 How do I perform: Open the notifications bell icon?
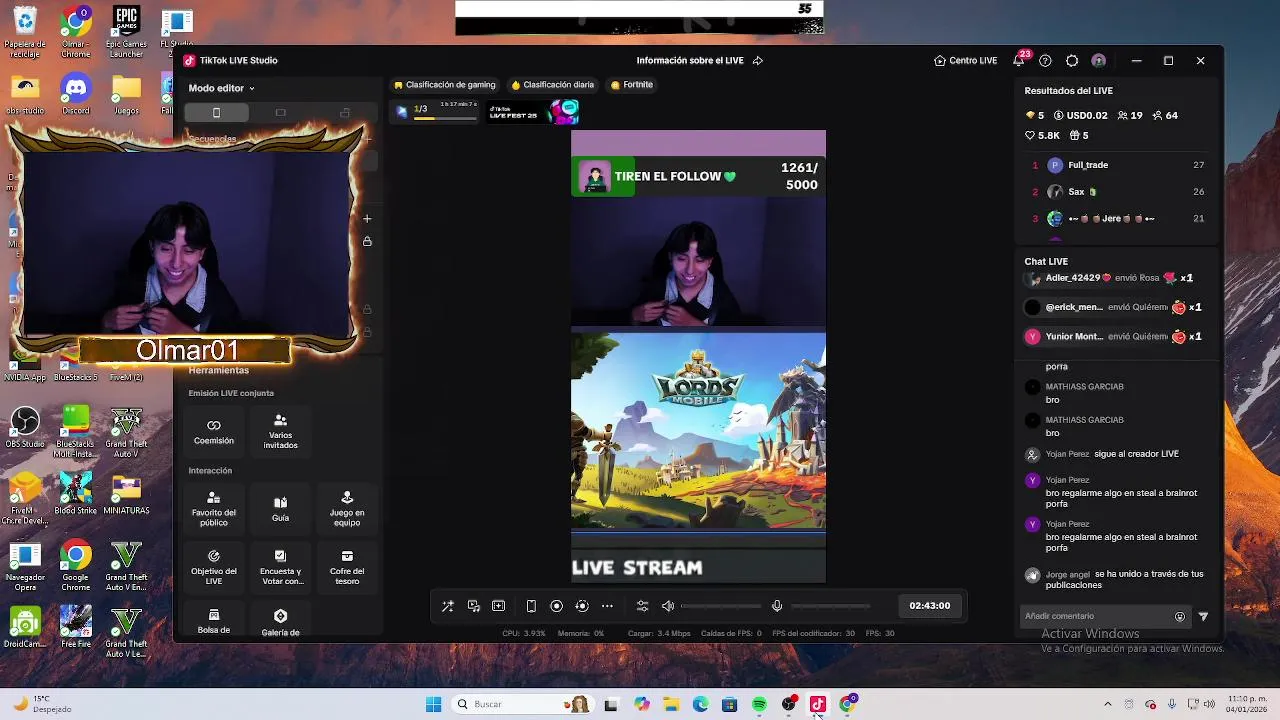tap(1019, 61)
